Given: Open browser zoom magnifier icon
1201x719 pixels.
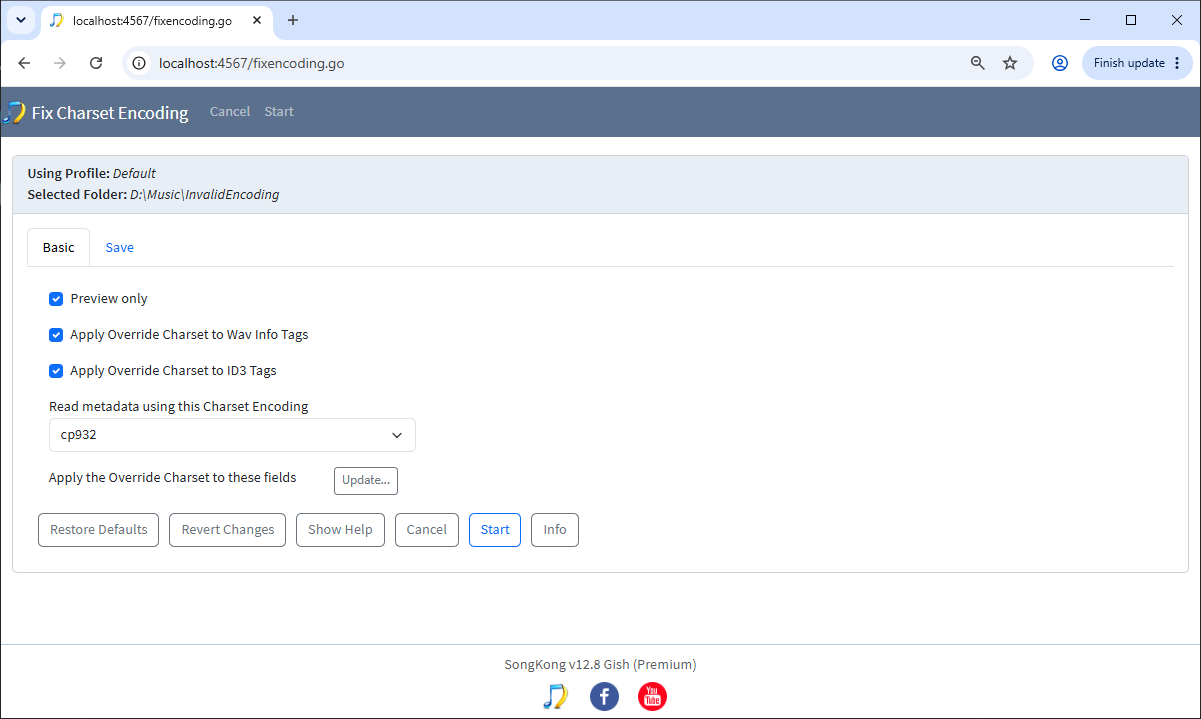Looking at the screenshot, I should tap(978, 63).
